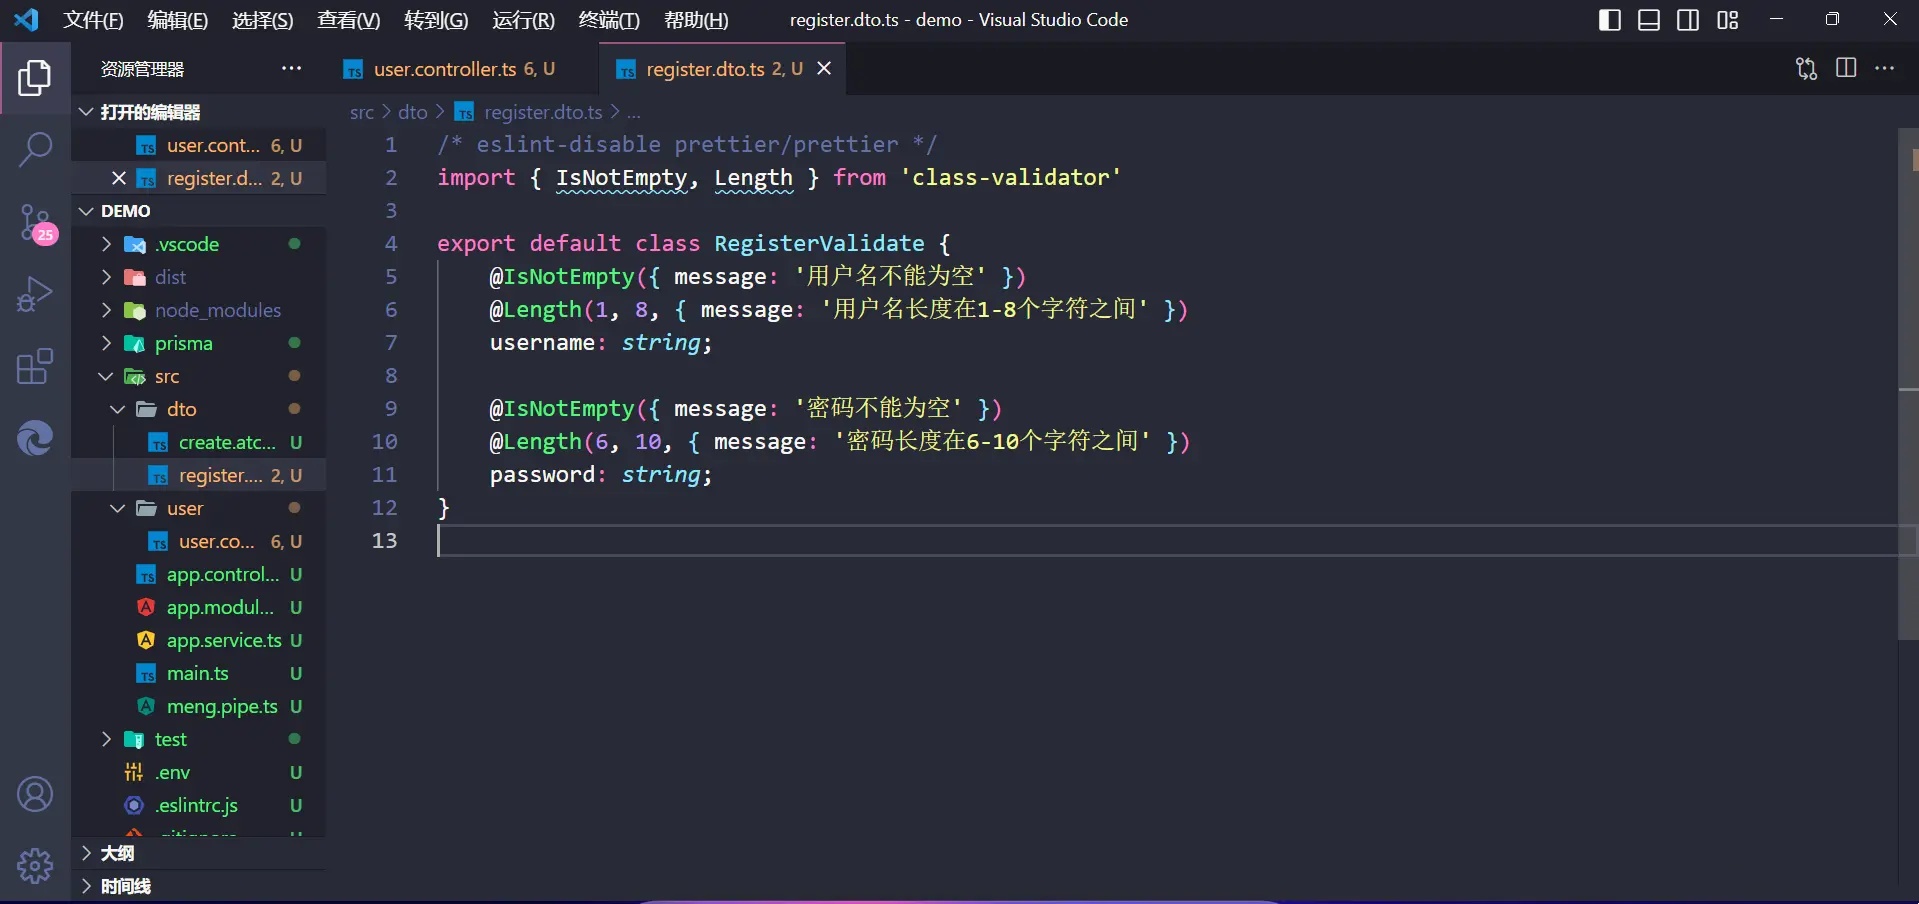Click the split editor right icon
The image size is (1919, 904).
tap(1846, 68)
